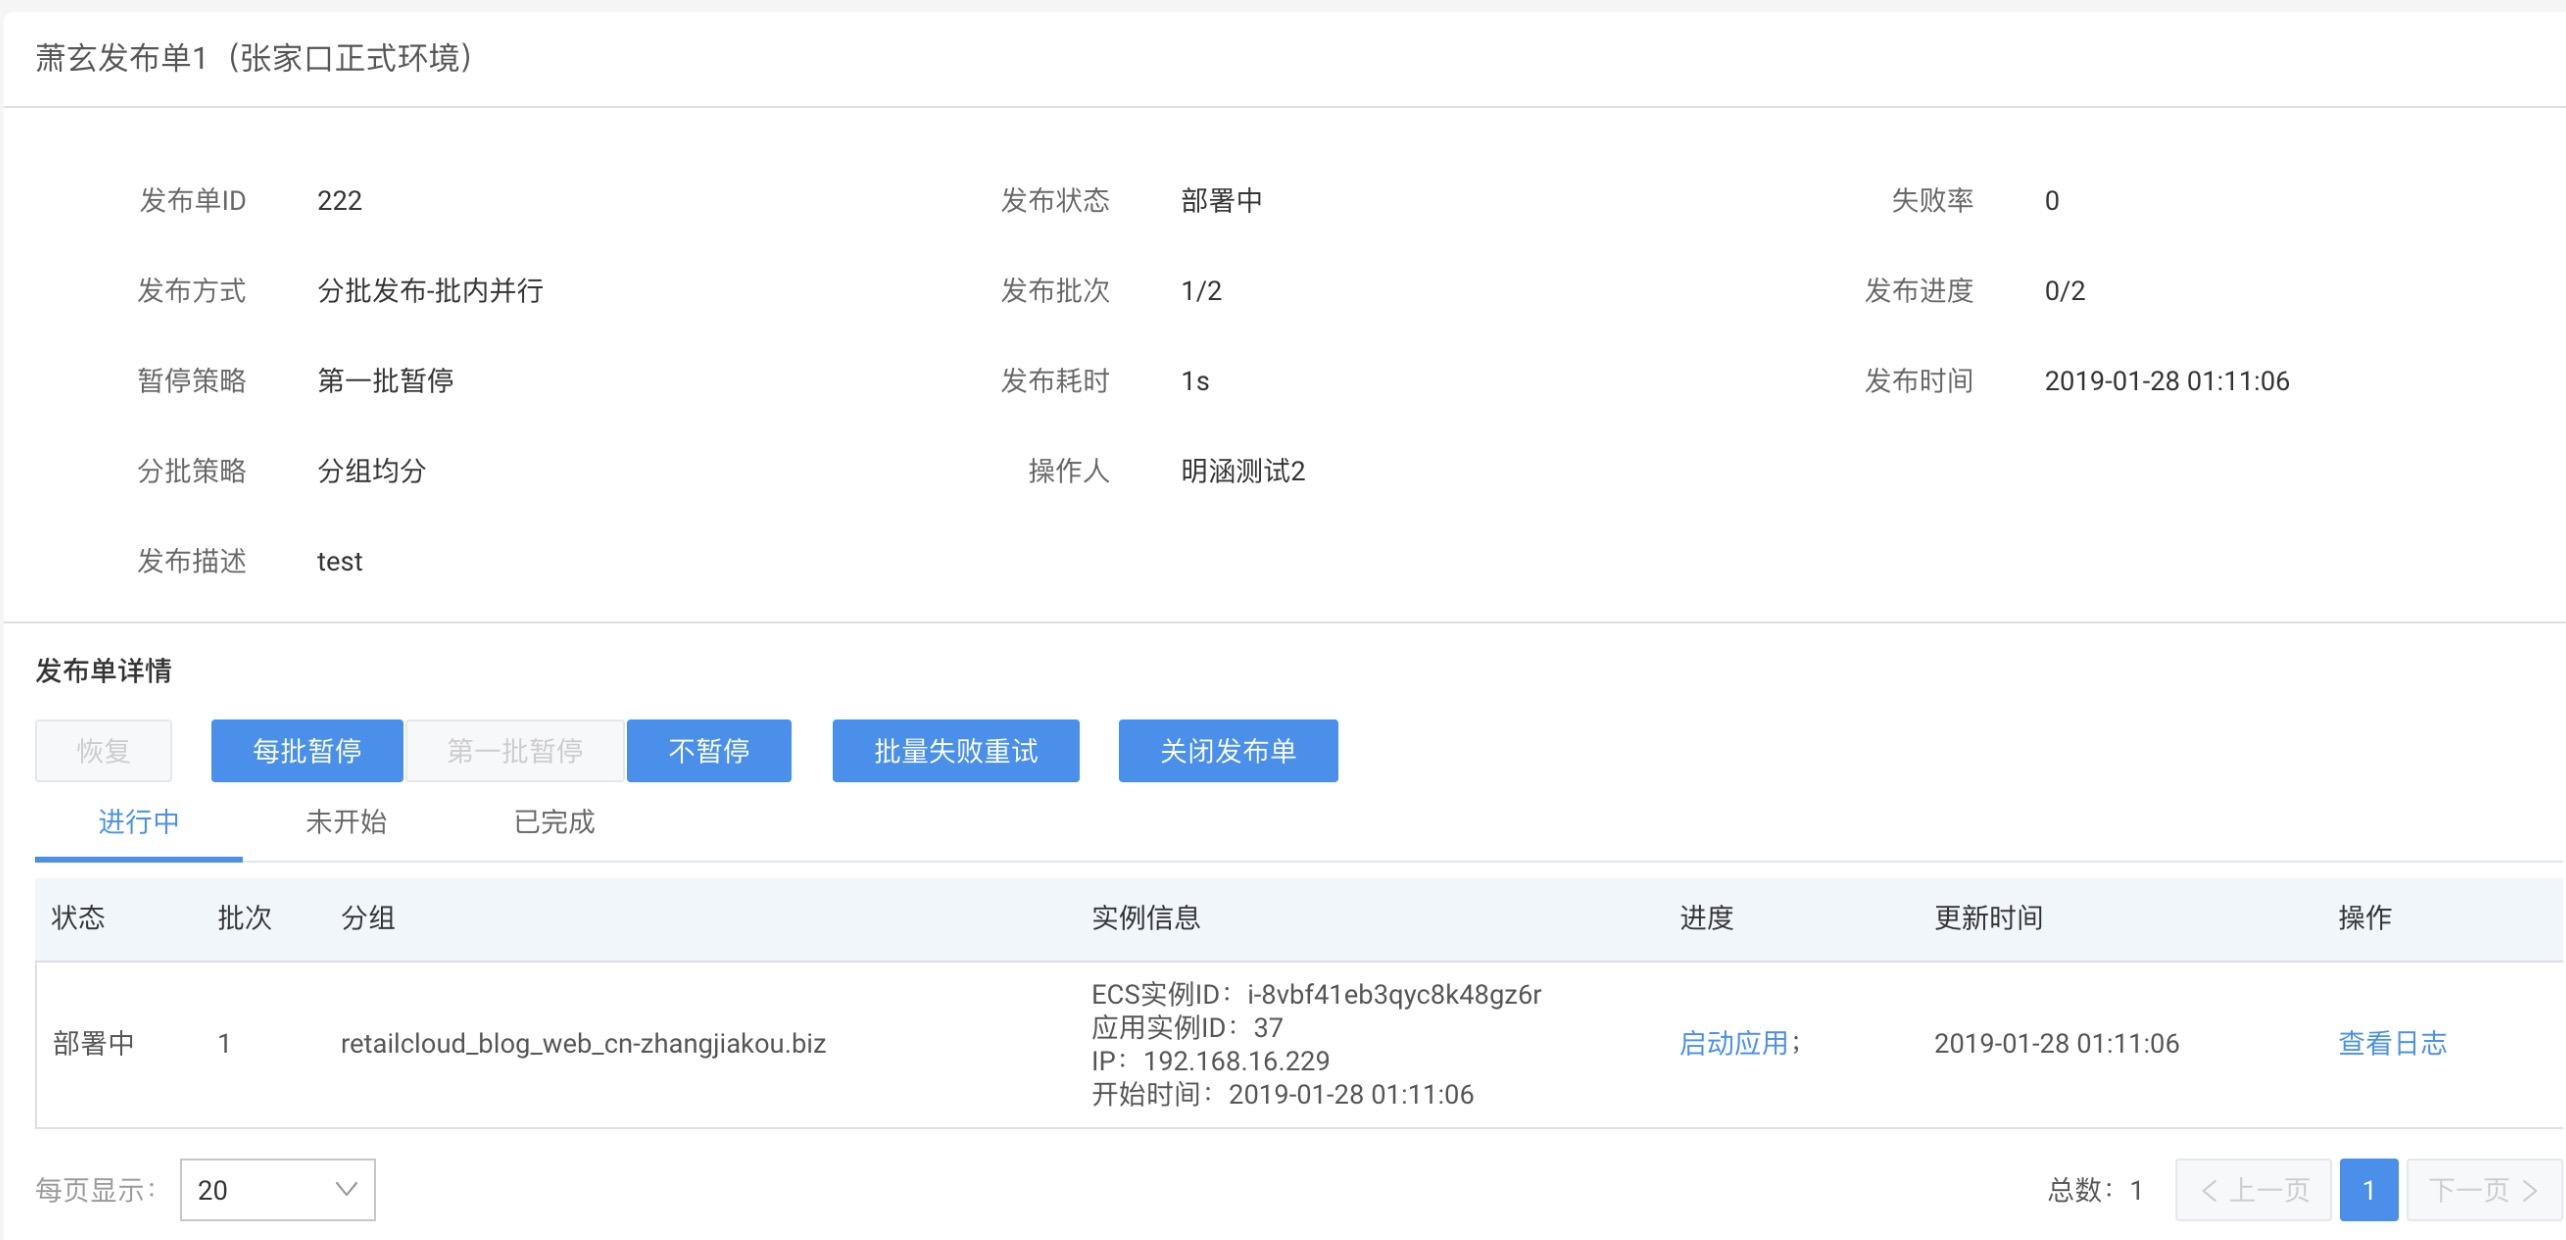Viewport: 2566px width, 1240px height.
Task: Go to previous page 上一页
Action: [x=2253, y=1189]
